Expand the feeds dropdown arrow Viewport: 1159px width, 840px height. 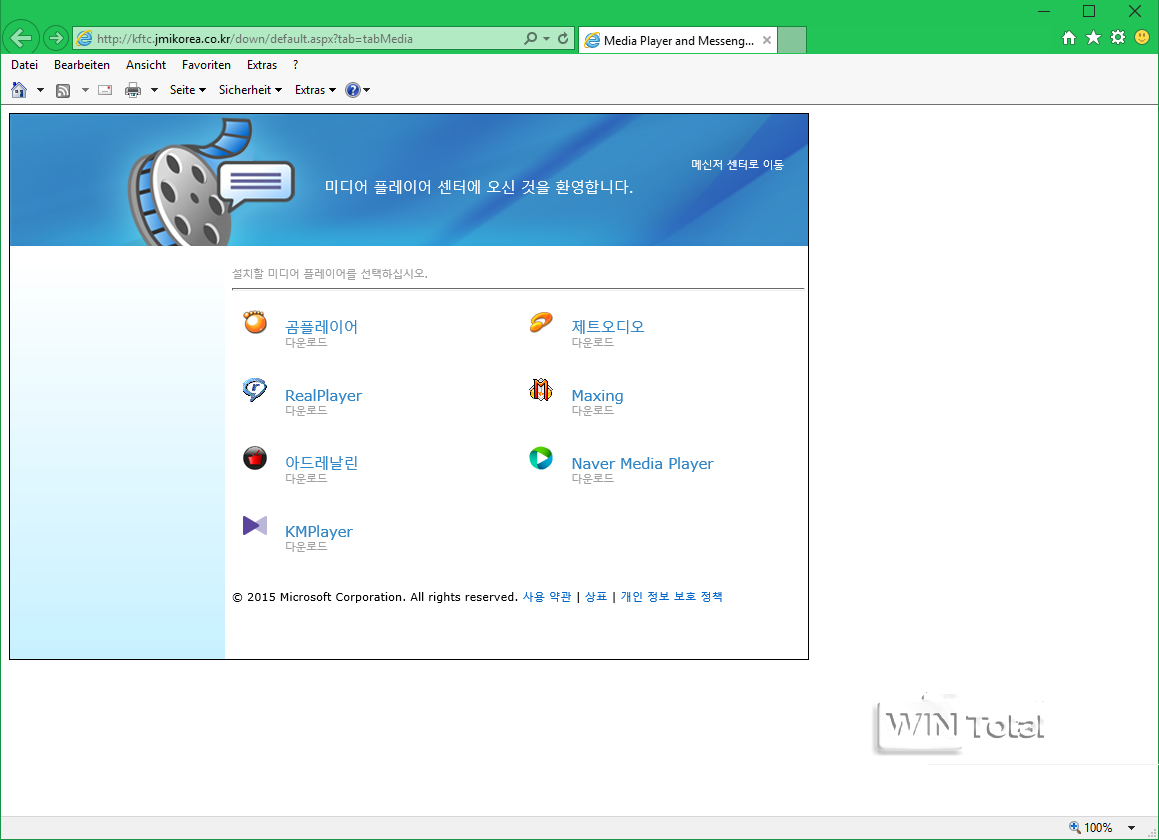(x=85, y=90)
